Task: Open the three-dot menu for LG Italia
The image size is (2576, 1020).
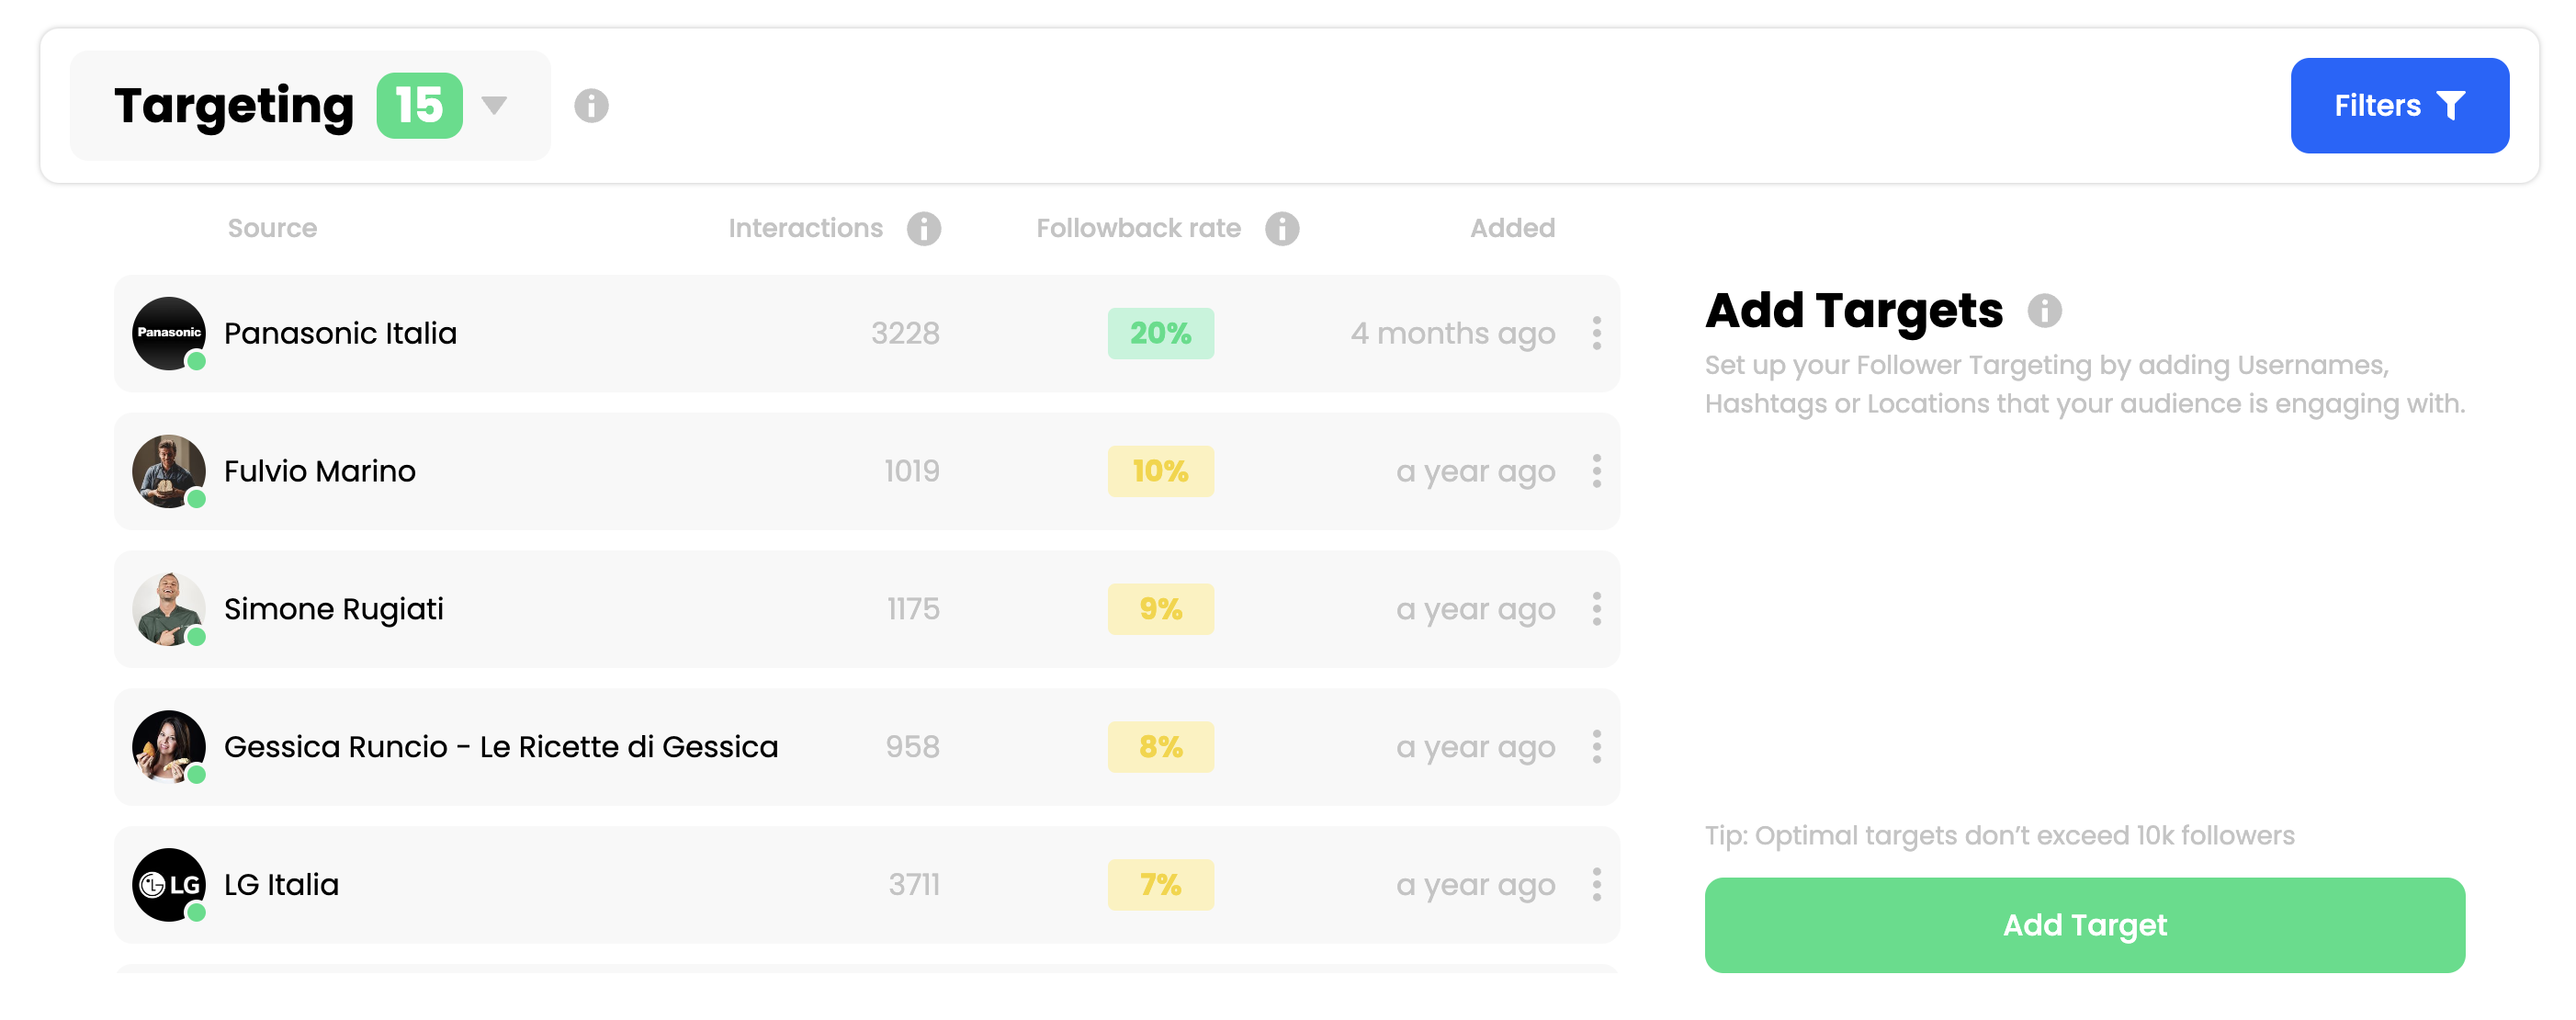Action: (x=1595, y=885)
